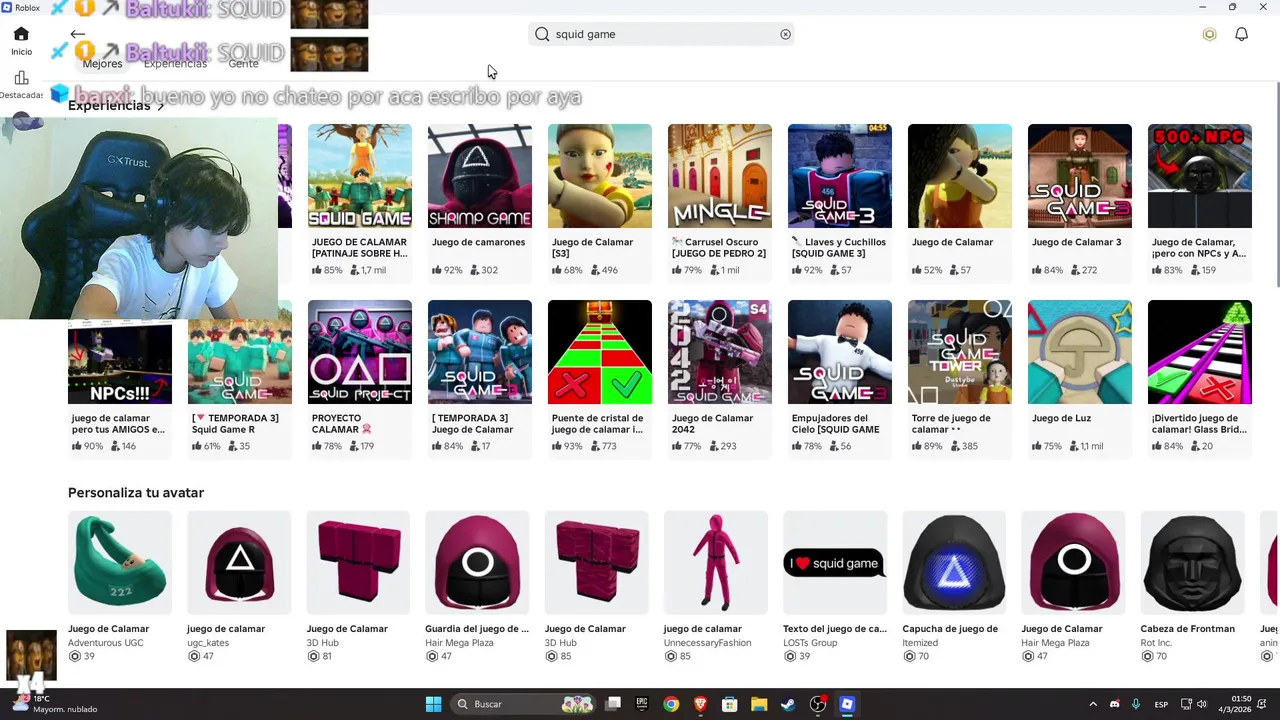This screenshot has height=720, width=1280.
Task: Open Discord tray icon
Action: pyautogui.click(x=1115, y=704)
